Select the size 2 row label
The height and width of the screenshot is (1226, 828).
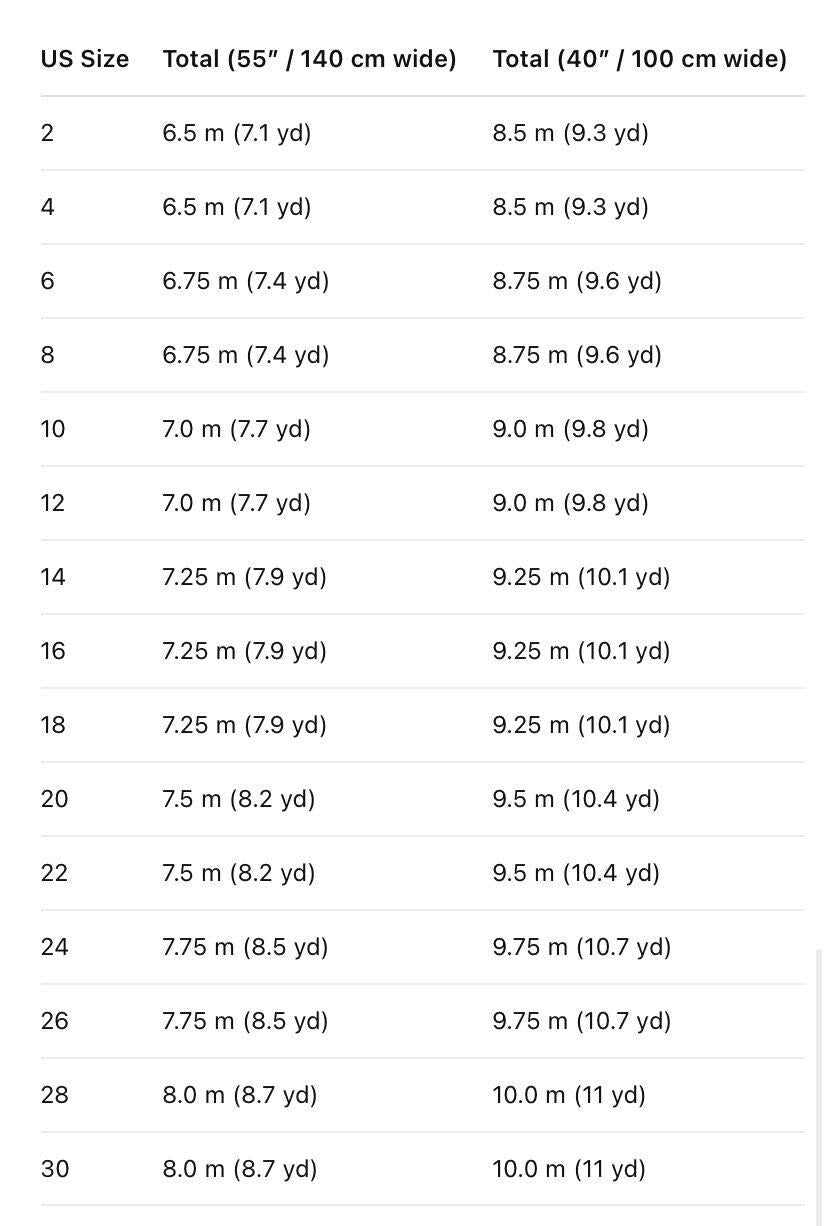[47, 133]
